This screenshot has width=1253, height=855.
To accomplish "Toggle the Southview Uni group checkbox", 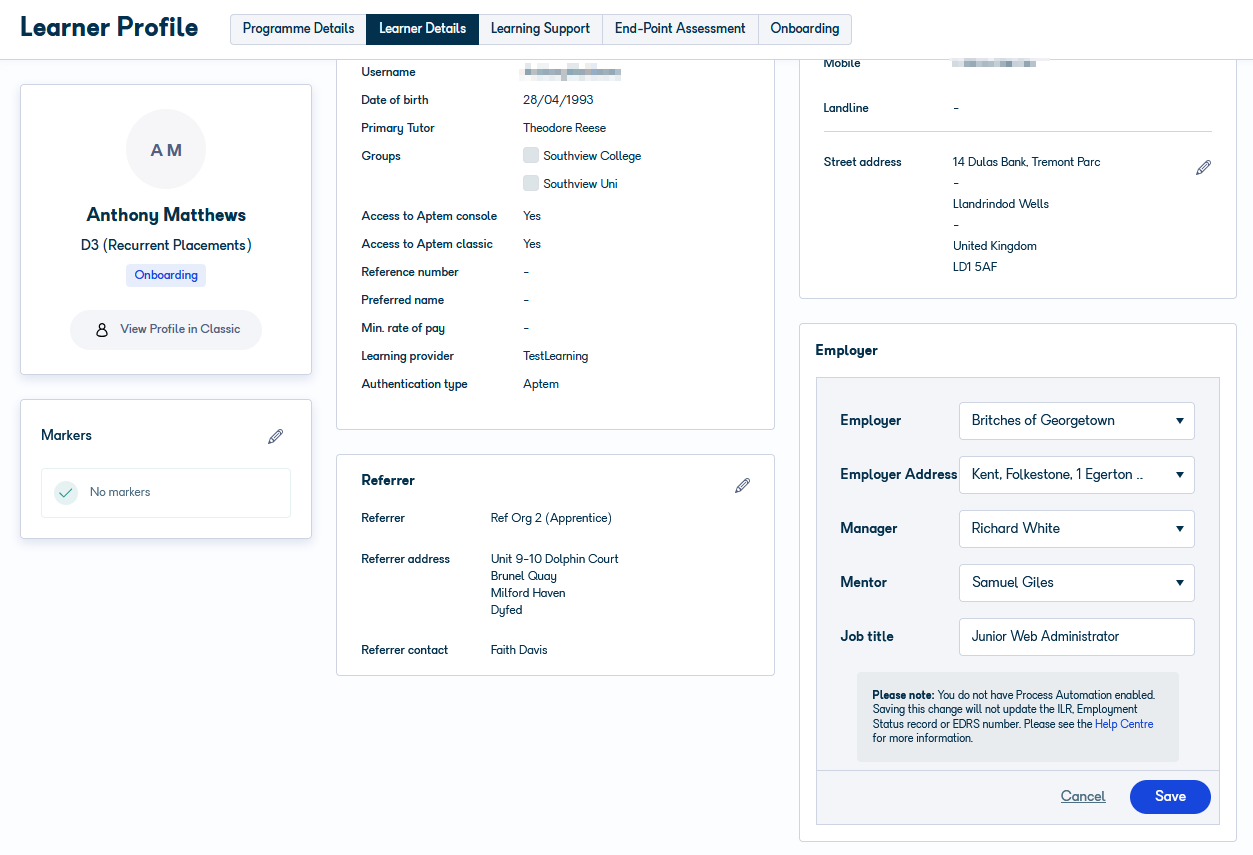I will (x=530, y=182).
